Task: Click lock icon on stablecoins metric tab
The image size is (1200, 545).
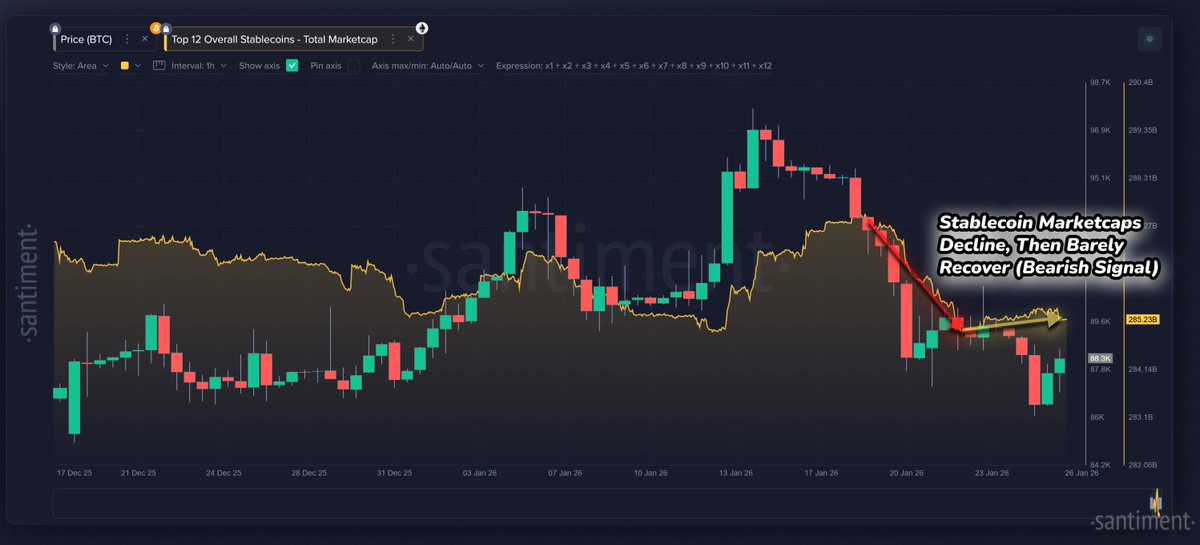Action: (x=166, y=28)
